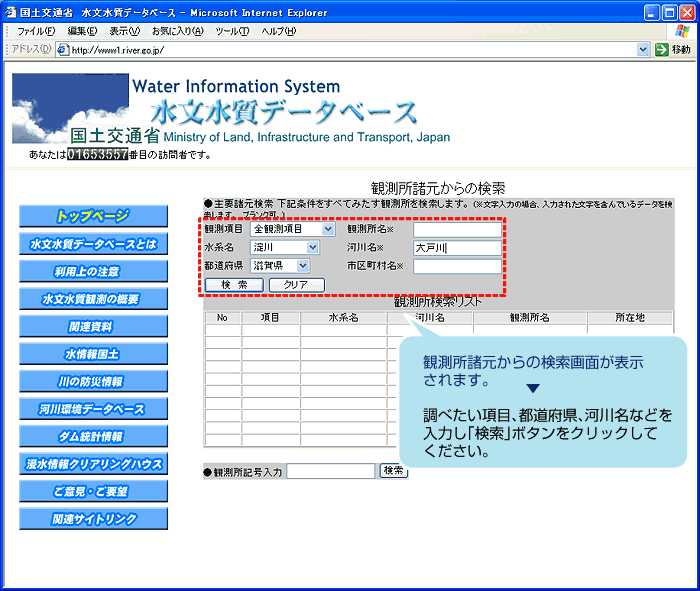Viewport: 700px width, 591px height.
Task: Click the Internet Explorer title bar icon
Action: (10, 11)
